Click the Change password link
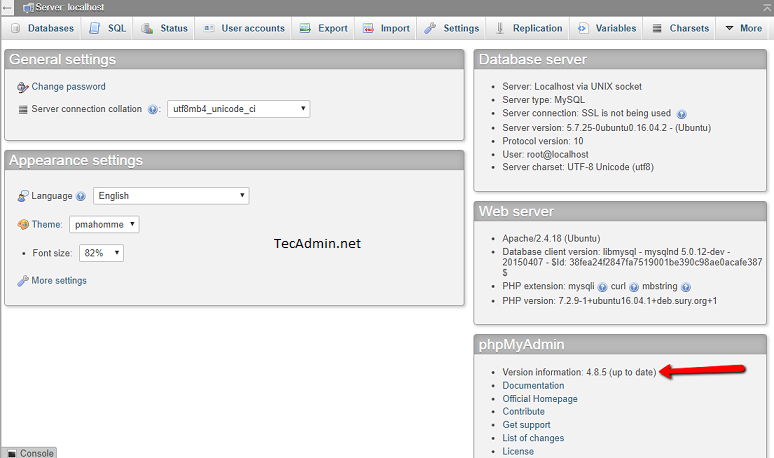Screen dimensions: 774x458 [x=69, y=87]
